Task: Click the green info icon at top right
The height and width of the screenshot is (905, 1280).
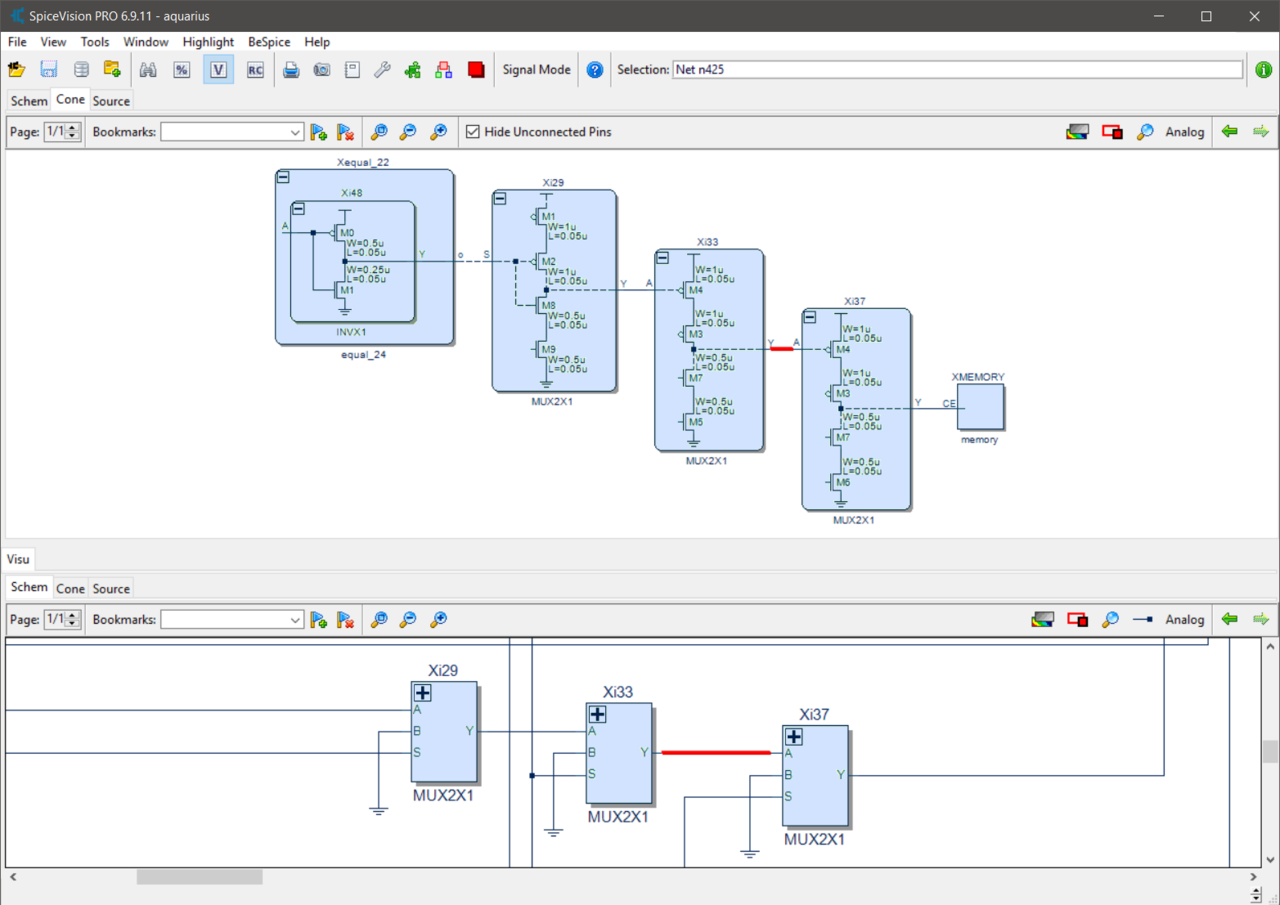Action: click(x=1263, y=70)
